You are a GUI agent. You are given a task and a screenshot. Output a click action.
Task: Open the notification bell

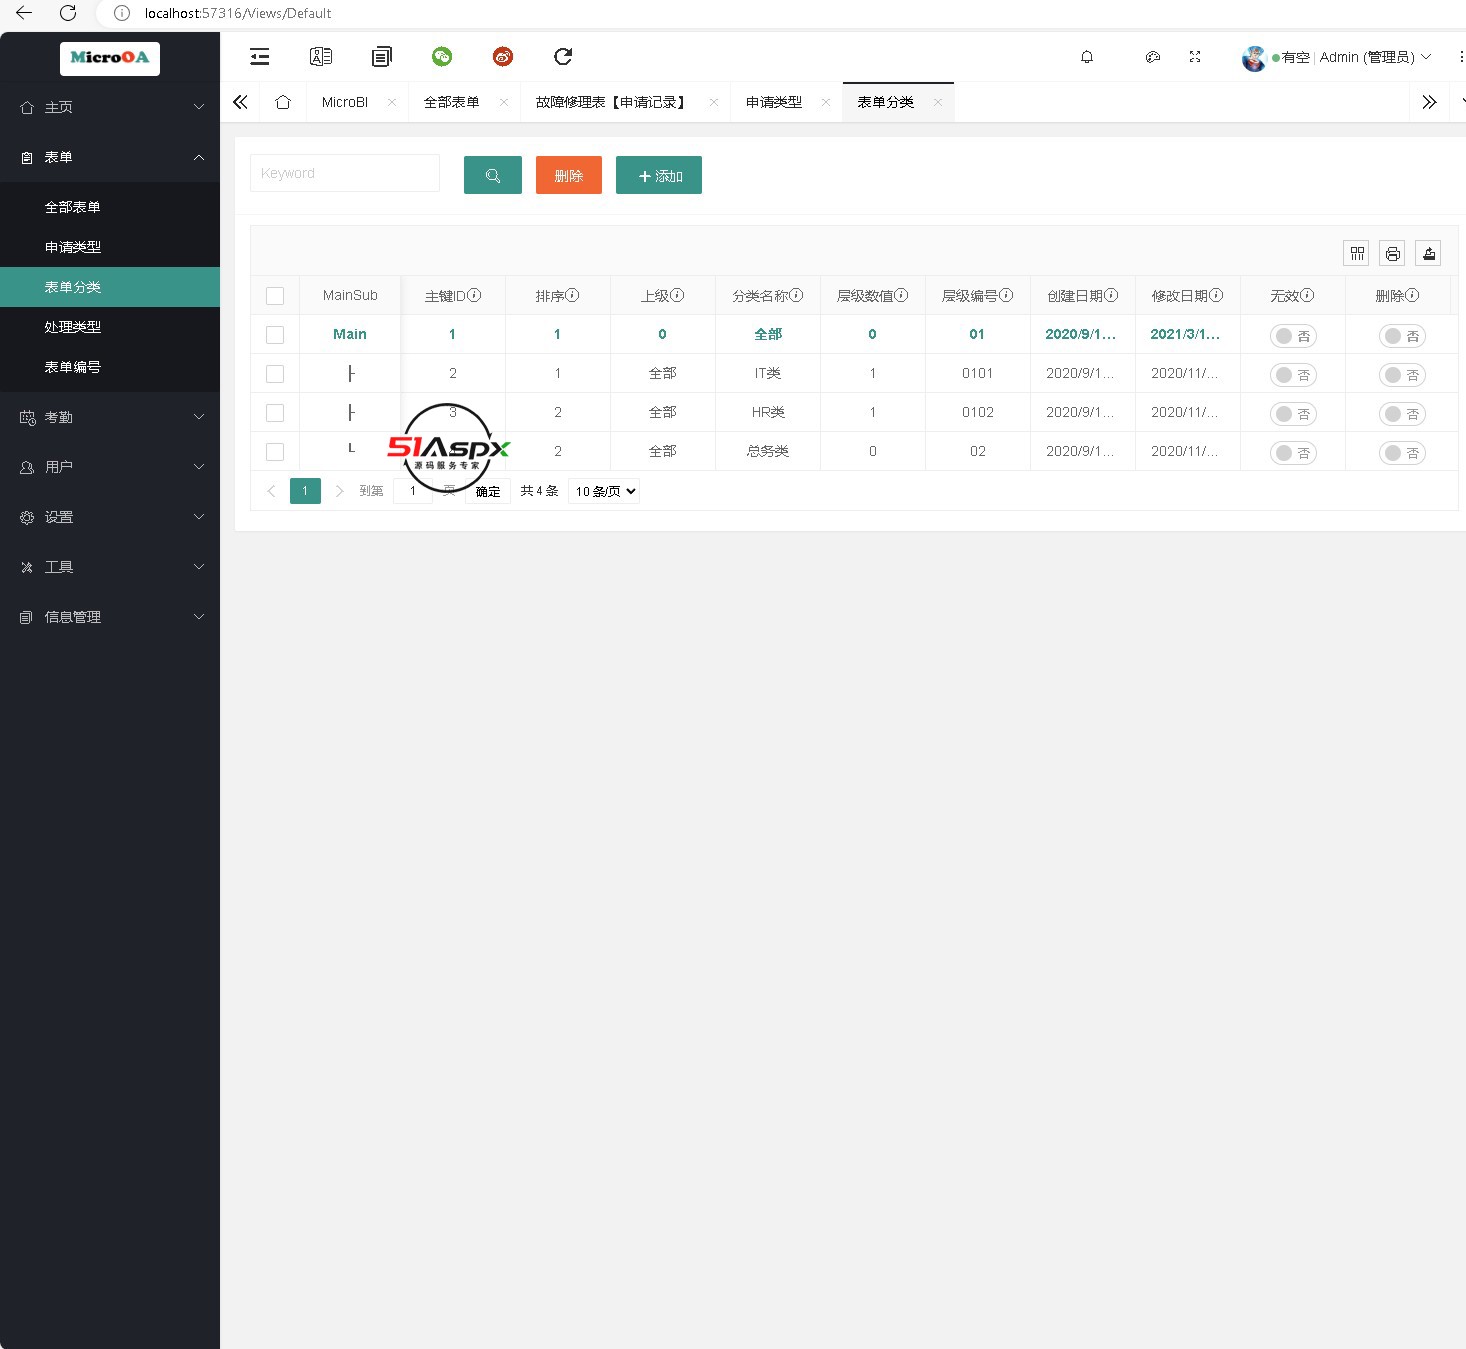pos(1087,57)
